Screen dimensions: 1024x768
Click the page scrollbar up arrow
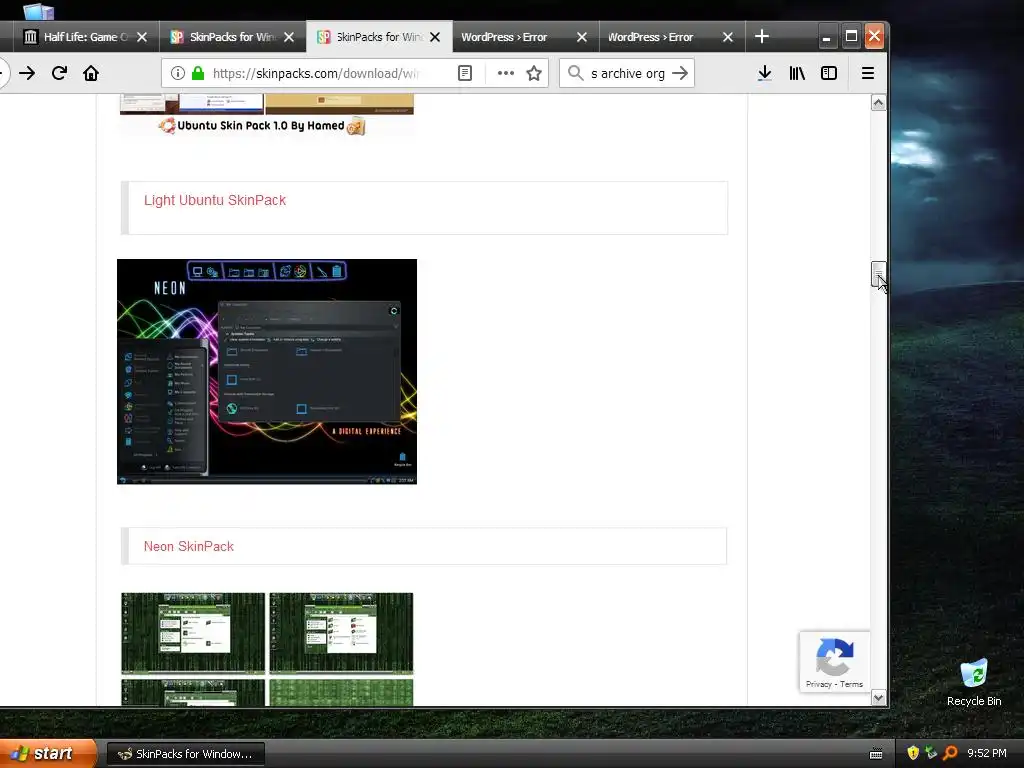[878, 103]
